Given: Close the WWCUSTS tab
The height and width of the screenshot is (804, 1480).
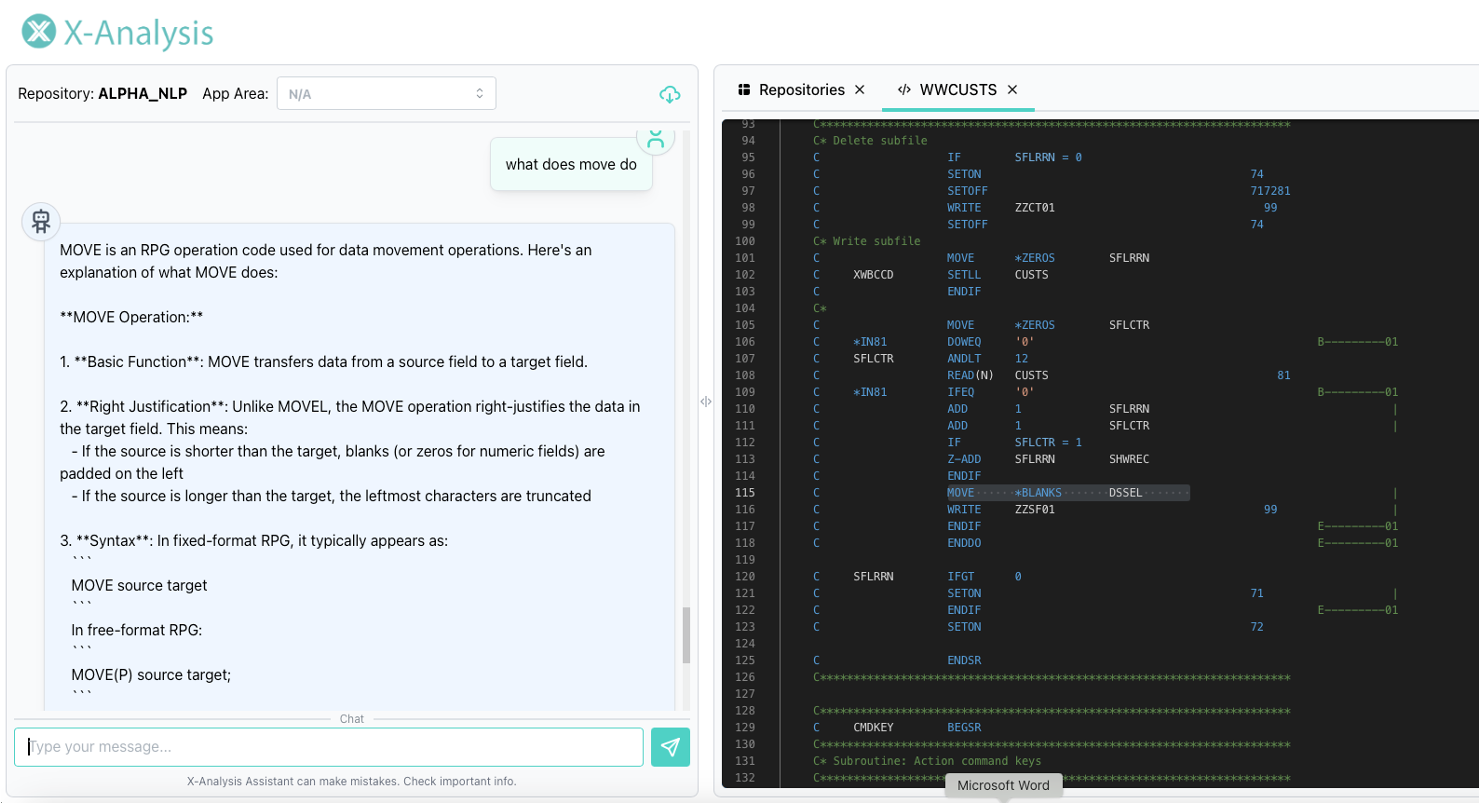Looking at the screenshot, I should pos(1012,90).
